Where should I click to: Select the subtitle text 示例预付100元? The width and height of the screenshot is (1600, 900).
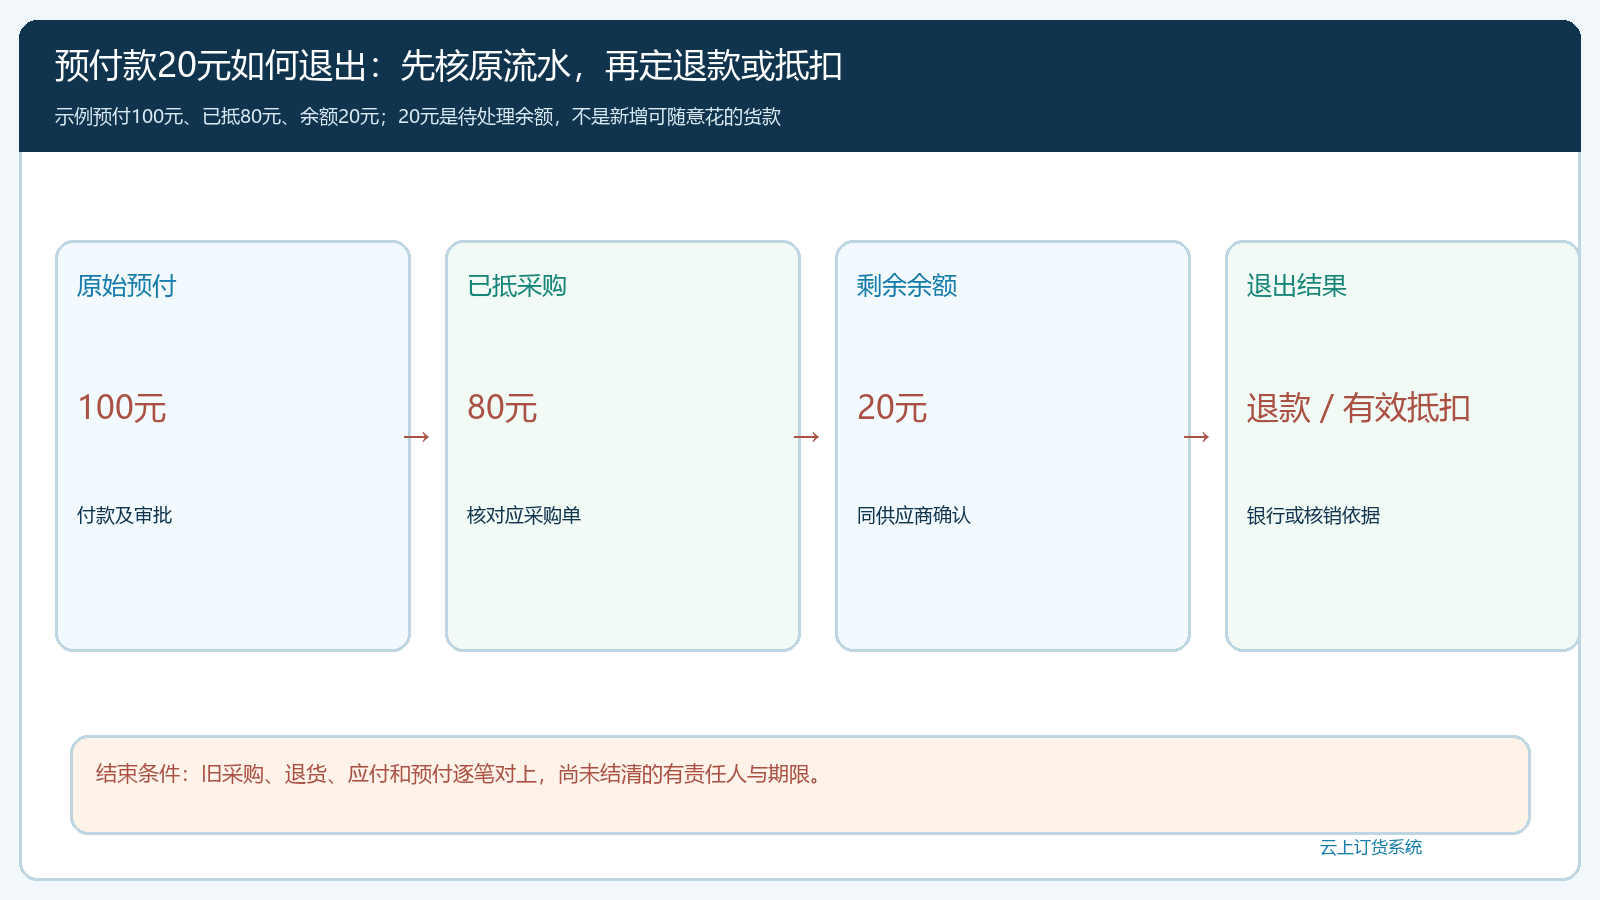118,117
